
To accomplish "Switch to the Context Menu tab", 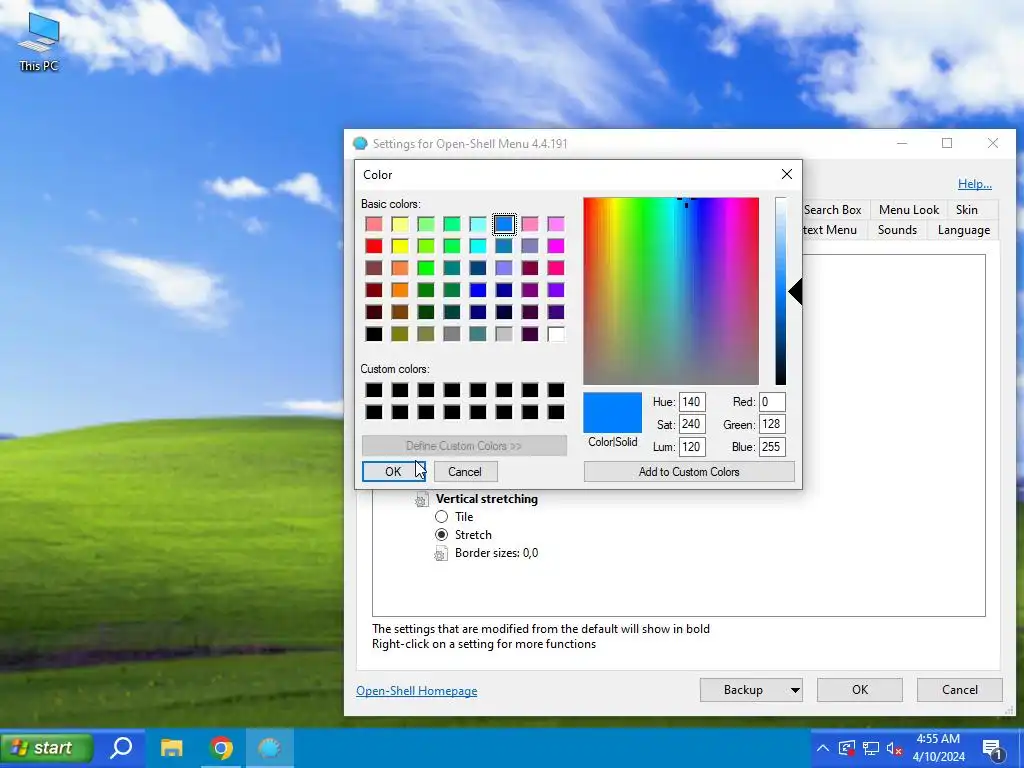I will pos(829,230).
